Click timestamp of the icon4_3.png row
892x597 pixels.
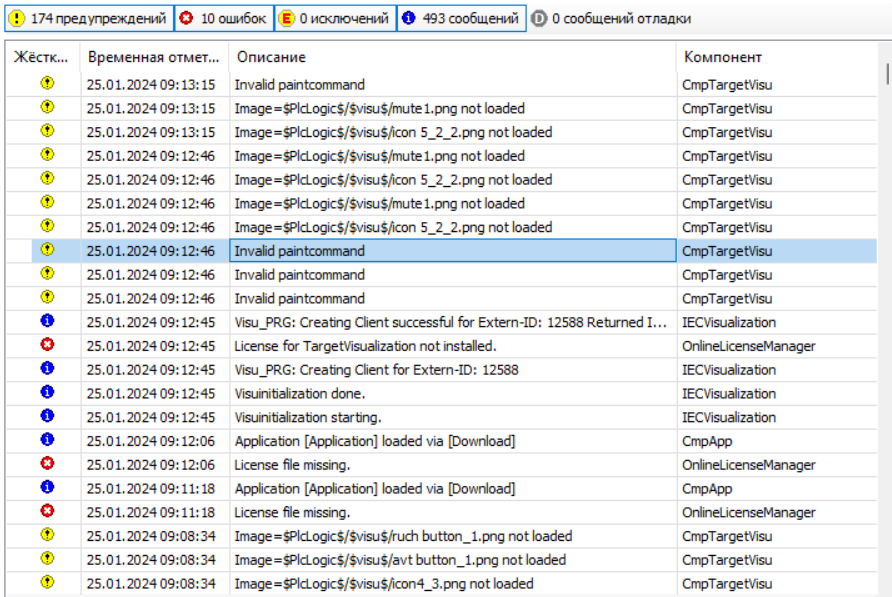151,584
